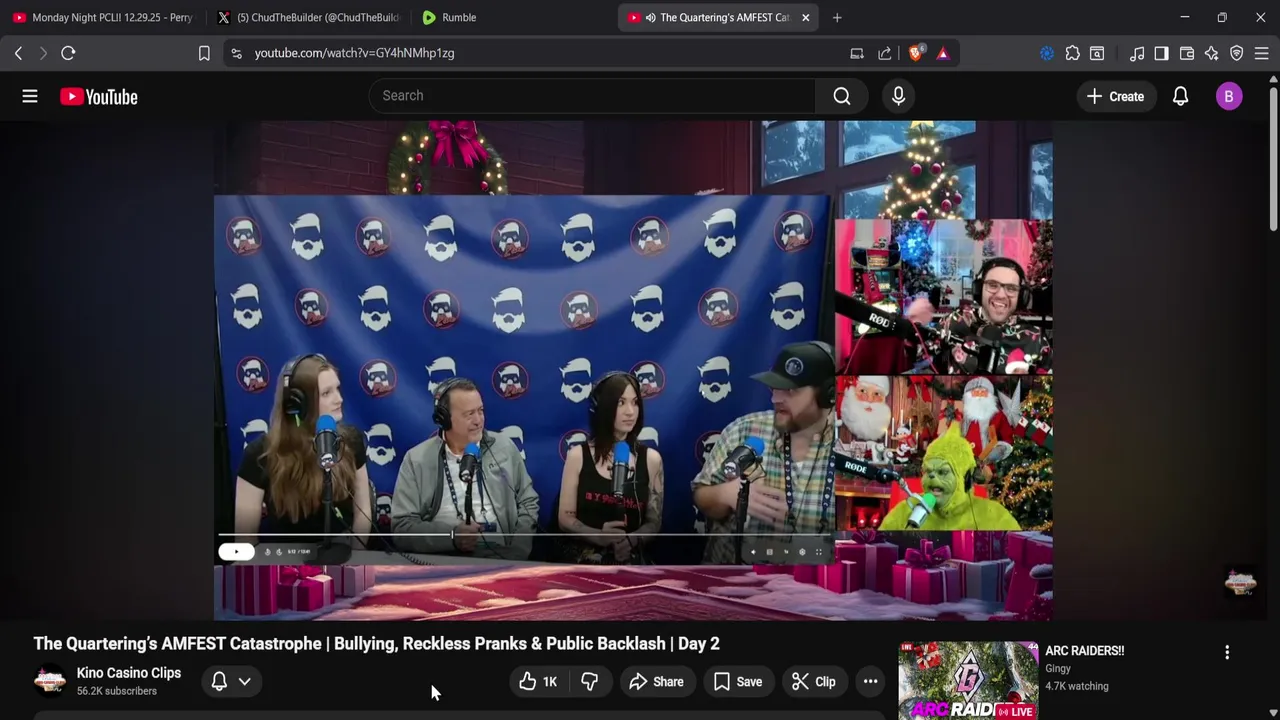
Task: Switch to the Monday Night PCLII tab
Action: tap(103, 17)
